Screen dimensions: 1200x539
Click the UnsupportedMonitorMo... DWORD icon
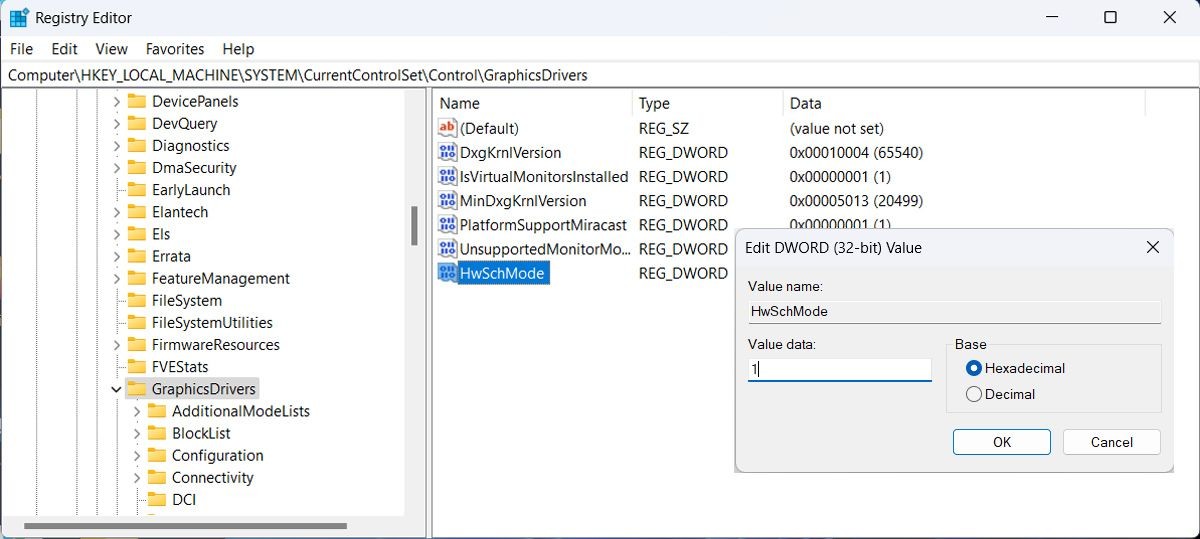click(447, 248)
